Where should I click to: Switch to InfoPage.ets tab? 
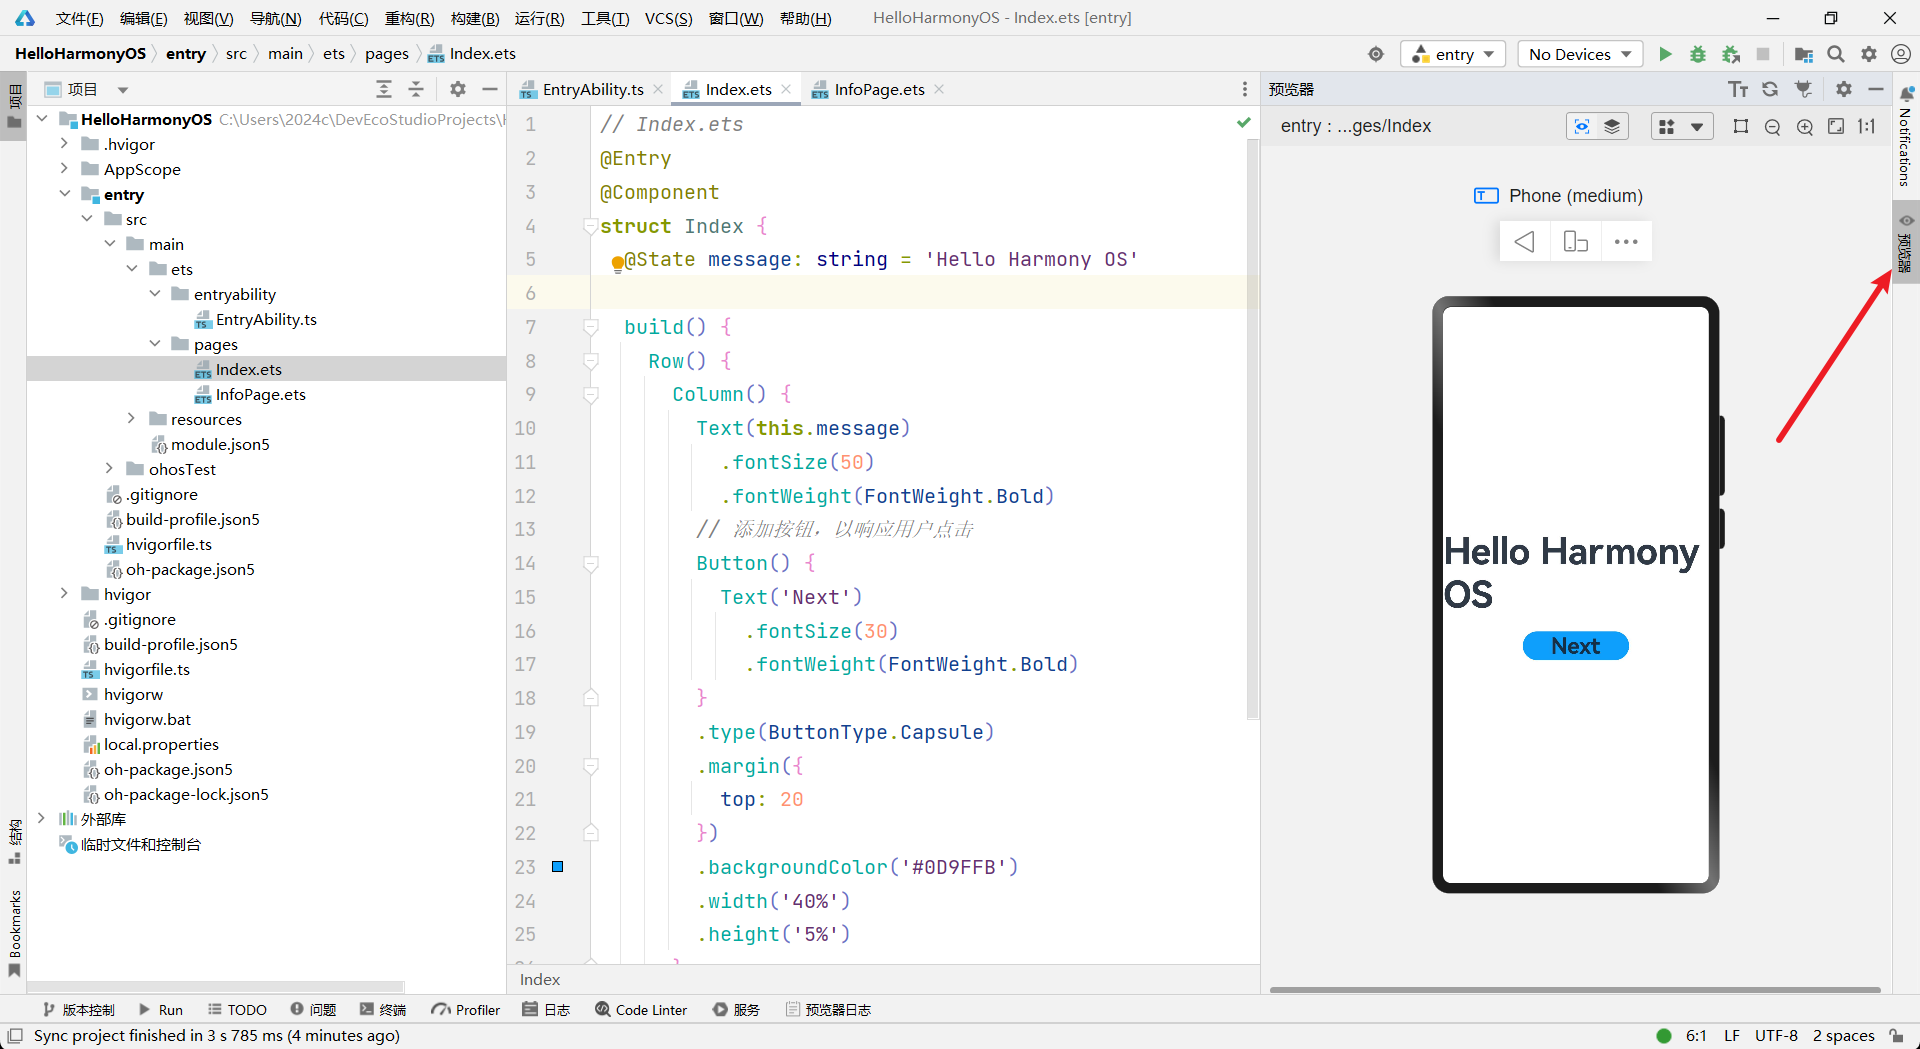pos(879,89)
